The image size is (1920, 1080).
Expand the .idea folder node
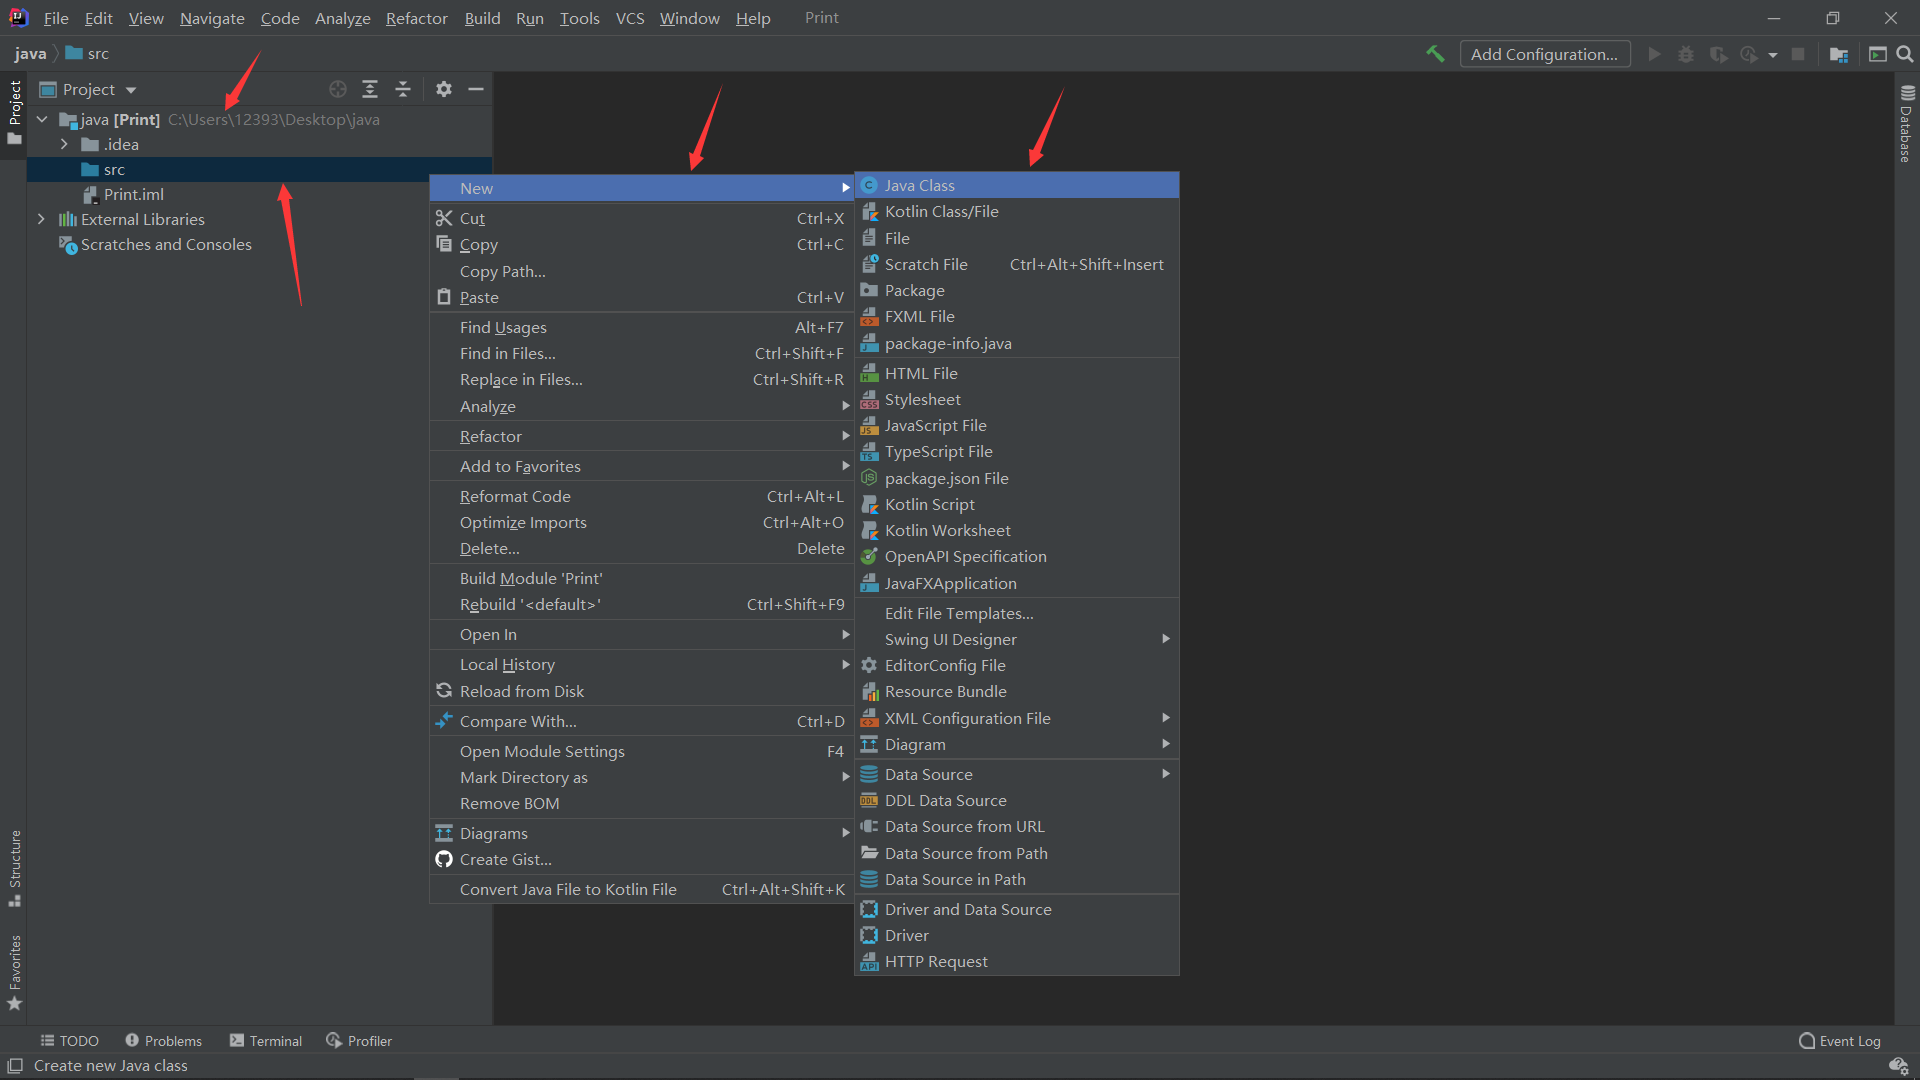click(x=64, y=144)
